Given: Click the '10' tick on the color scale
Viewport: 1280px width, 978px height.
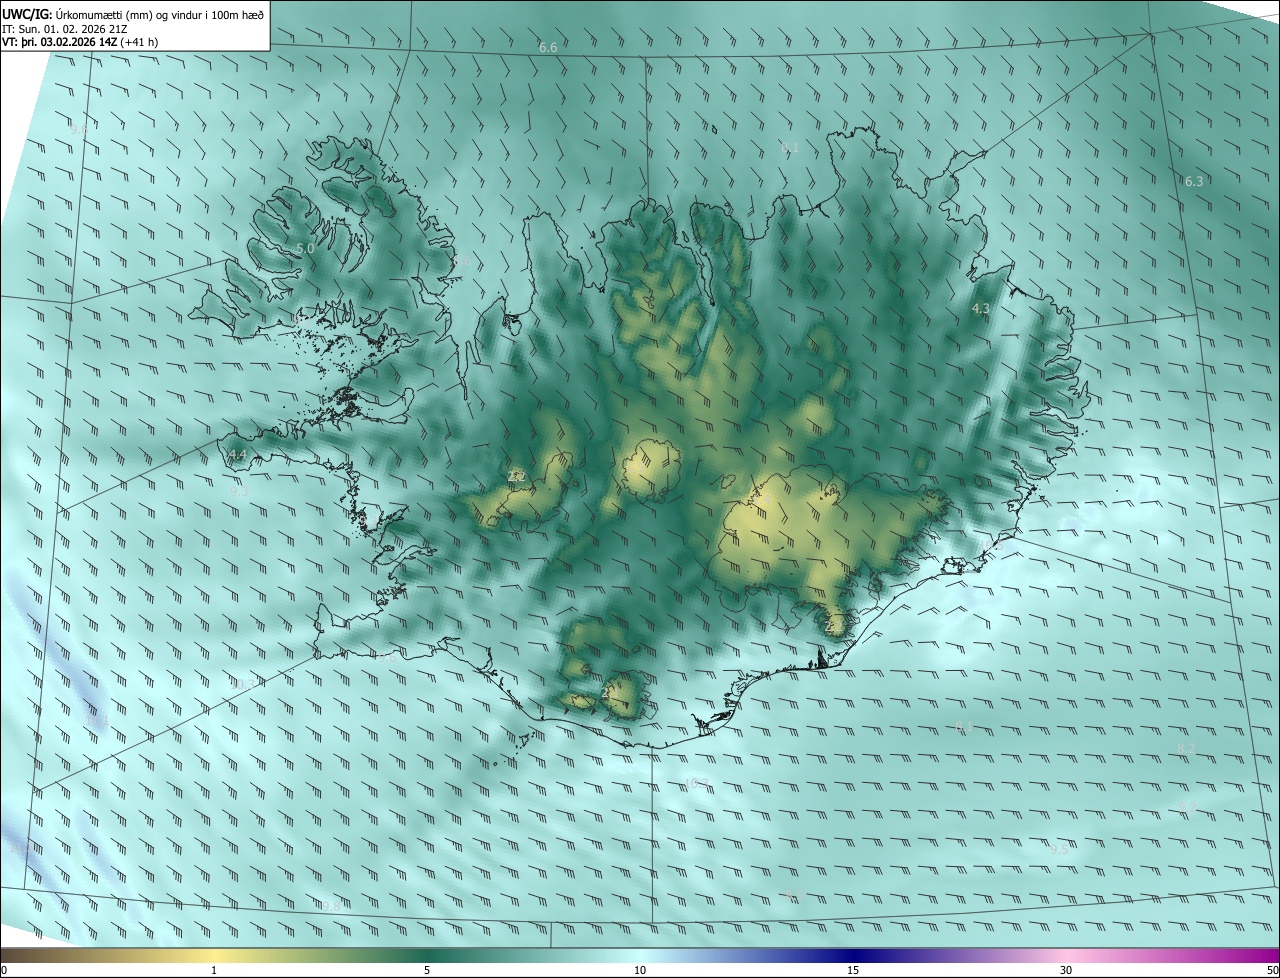Looking at the screenshot, I should coord(640,970).
